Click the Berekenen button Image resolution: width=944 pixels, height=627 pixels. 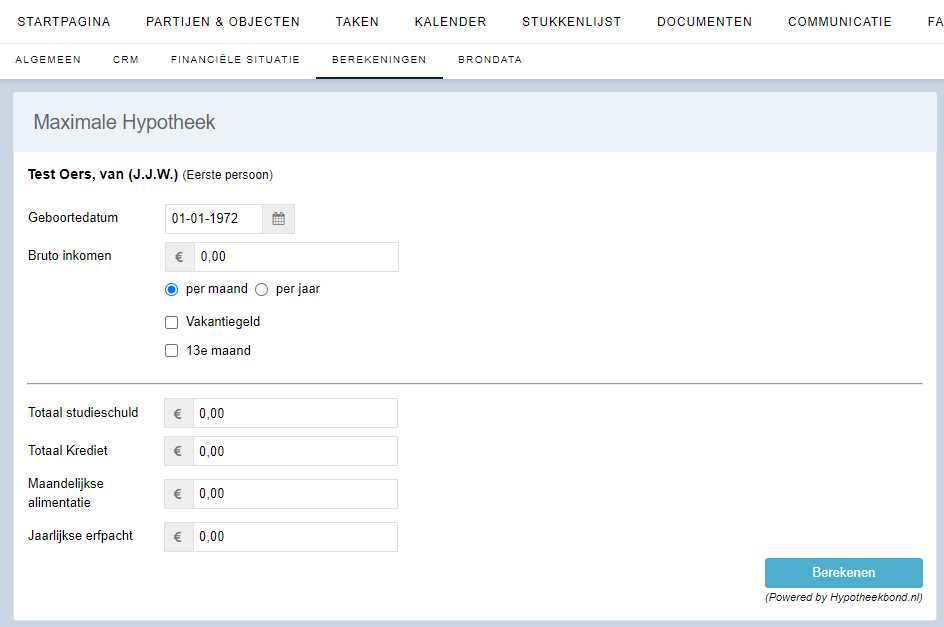[843, 573]
